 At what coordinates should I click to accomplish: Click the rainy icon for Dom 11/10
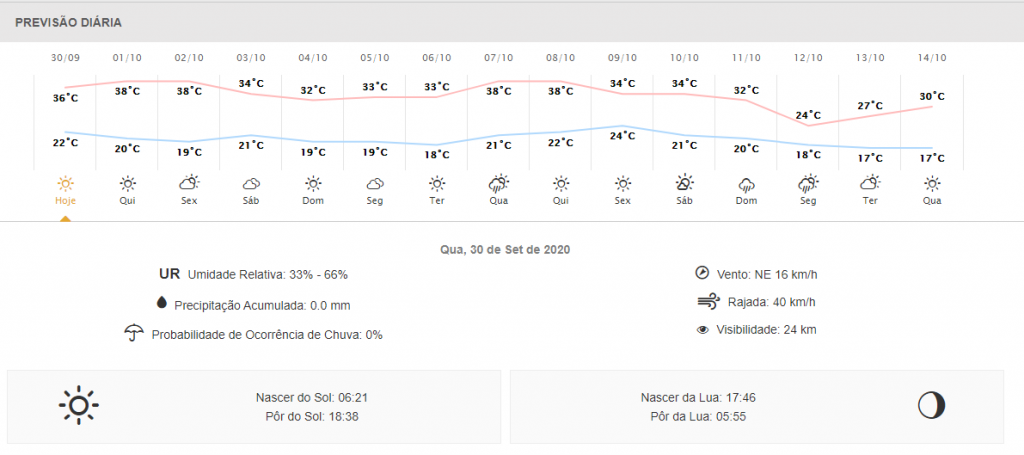(746, 183)
